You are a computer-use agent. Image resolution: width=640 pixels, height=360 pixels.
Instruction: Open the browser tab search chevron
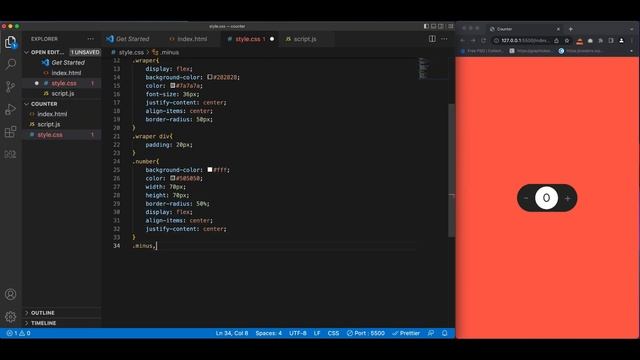pos(631,29)
